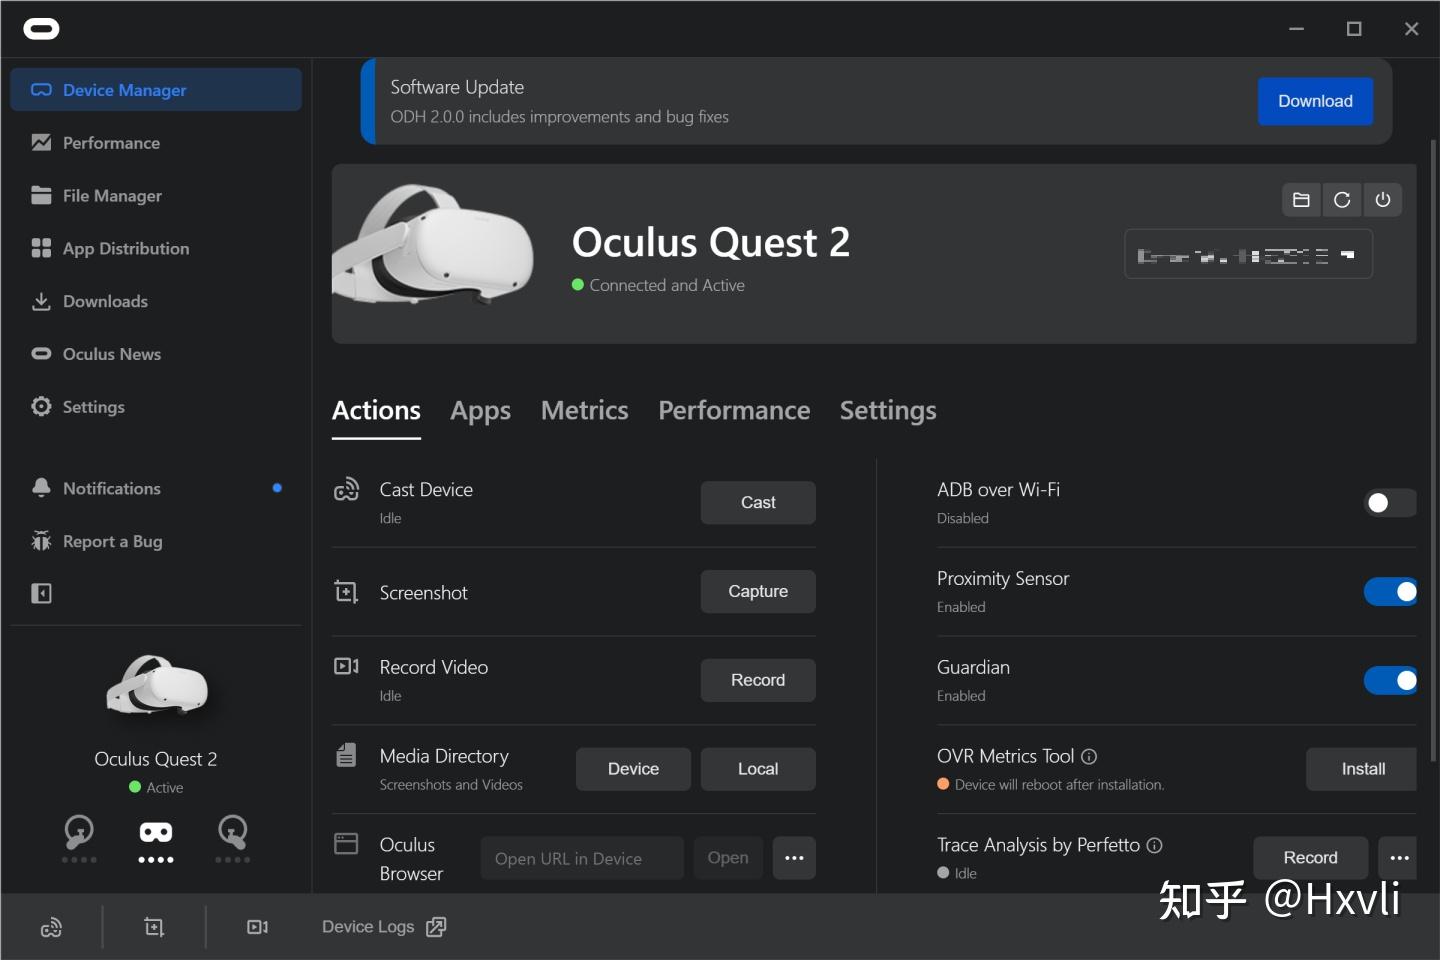Open more options next to Trace Analysis Record
The height and width of the screenshot is (960, 1440).
tap(1399, 858)
